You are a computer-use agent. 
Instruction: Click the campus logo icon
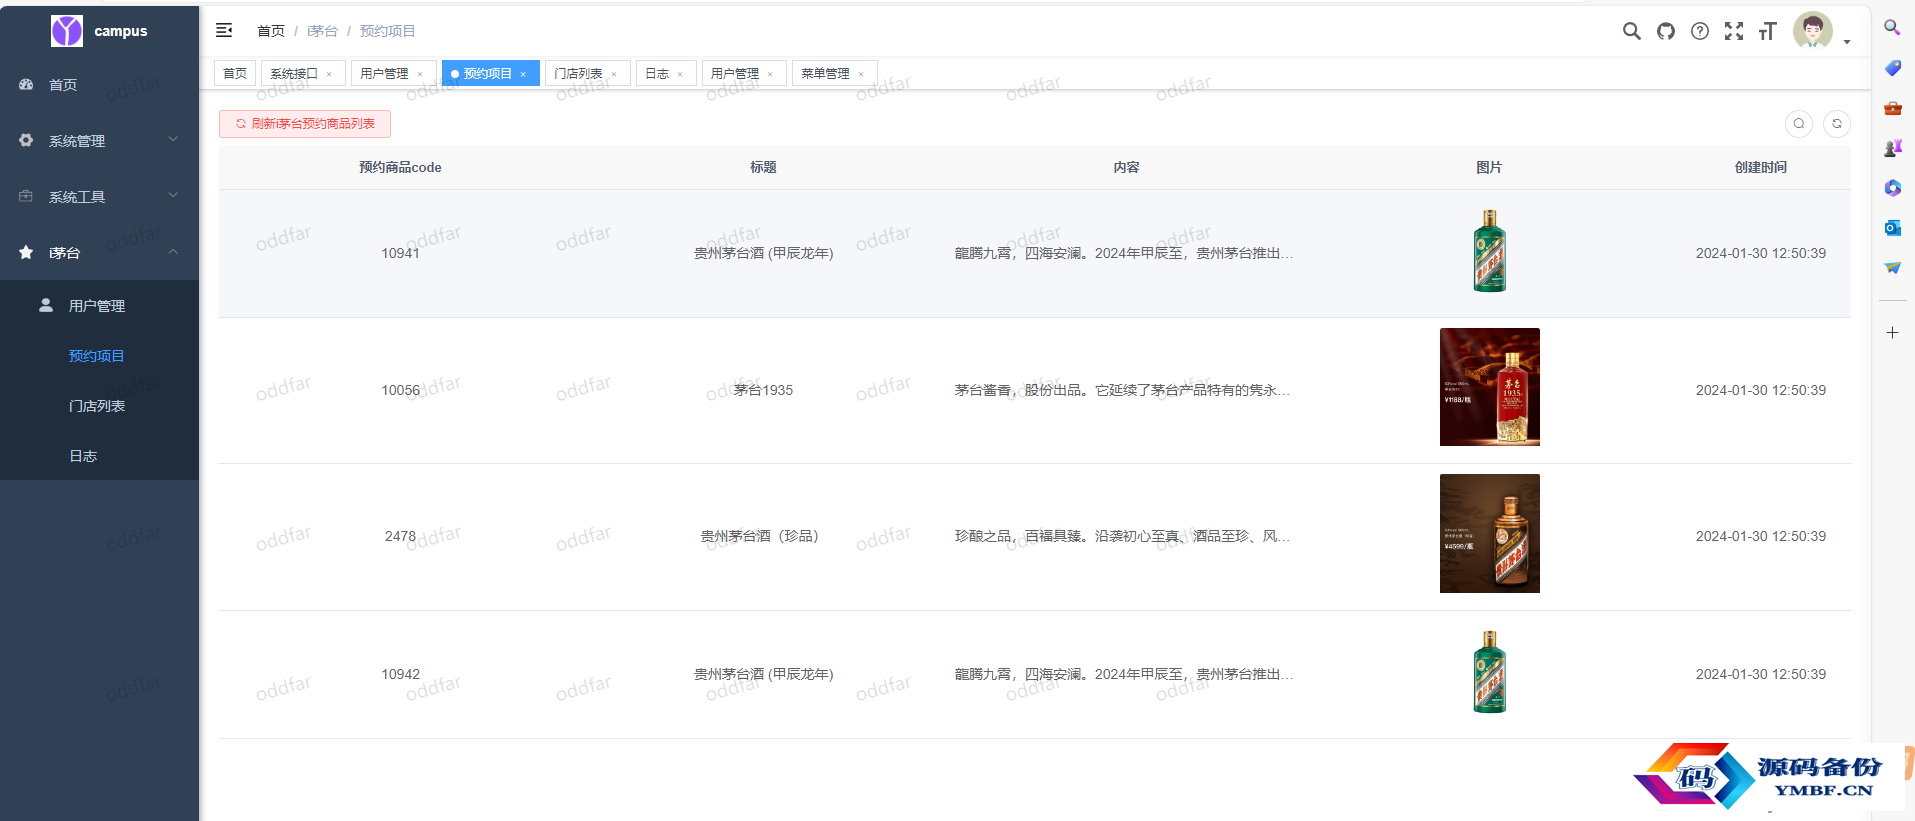(67, 31)
